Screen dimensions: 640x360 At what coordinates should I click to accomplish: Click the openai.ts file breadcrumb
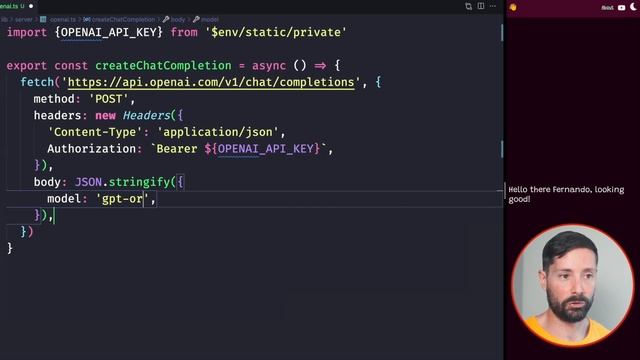point(62,19)
